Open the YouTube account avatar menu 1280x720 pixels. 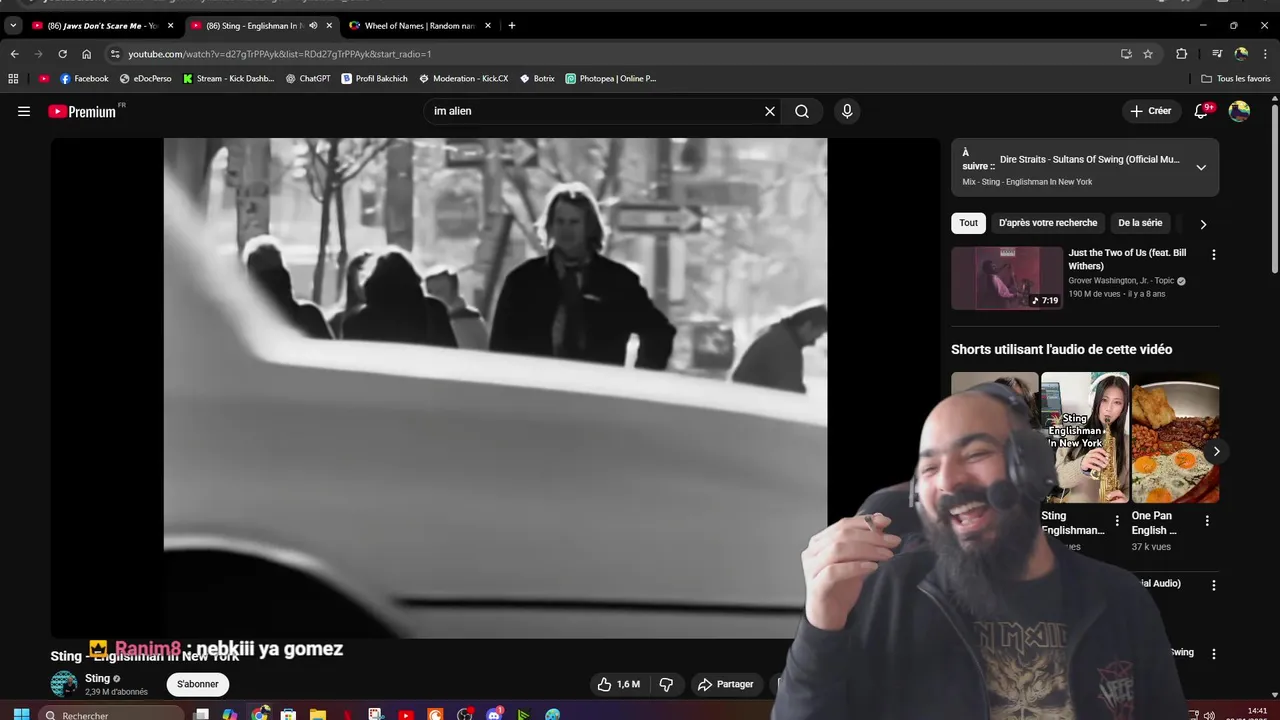(x=1239, y=111)
